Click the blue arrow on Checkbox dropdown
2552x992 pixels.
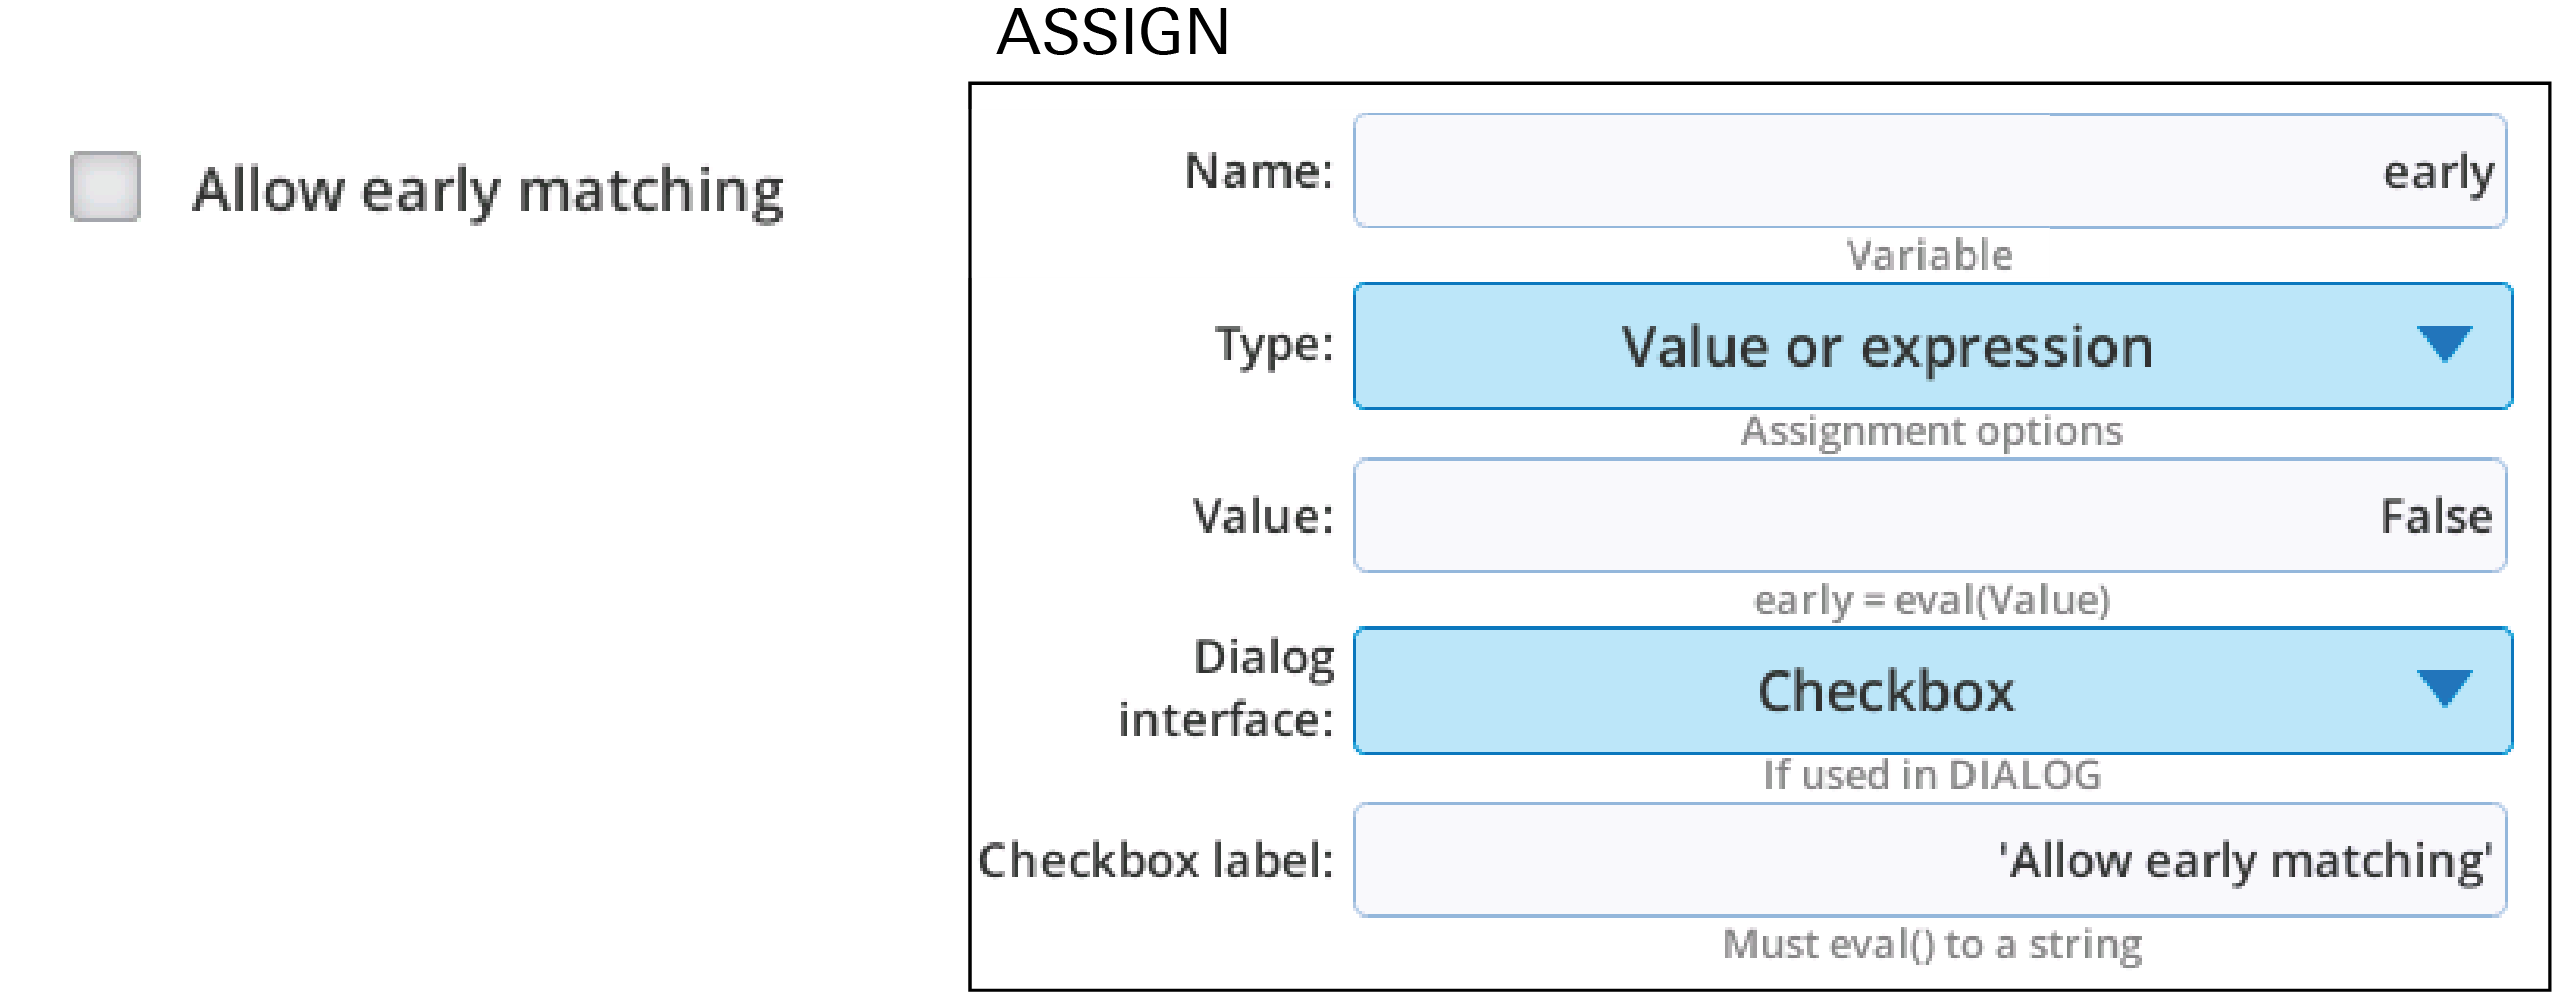(x=2444, y=688)
